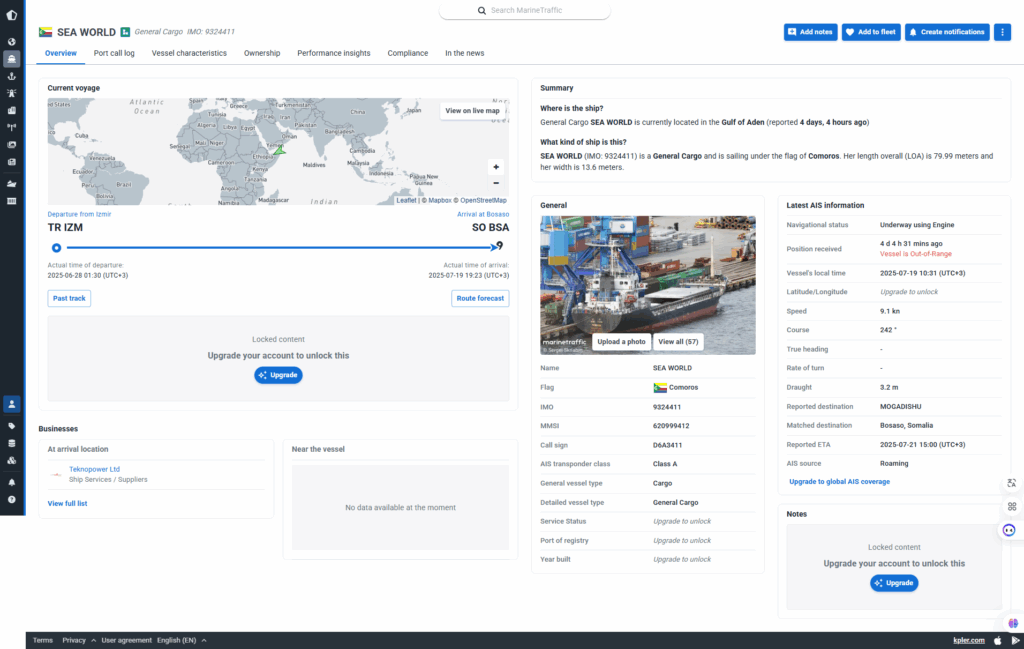Open the container barcode icon in sidebar
1024x649 pixels.
click(x=12, y=201)
